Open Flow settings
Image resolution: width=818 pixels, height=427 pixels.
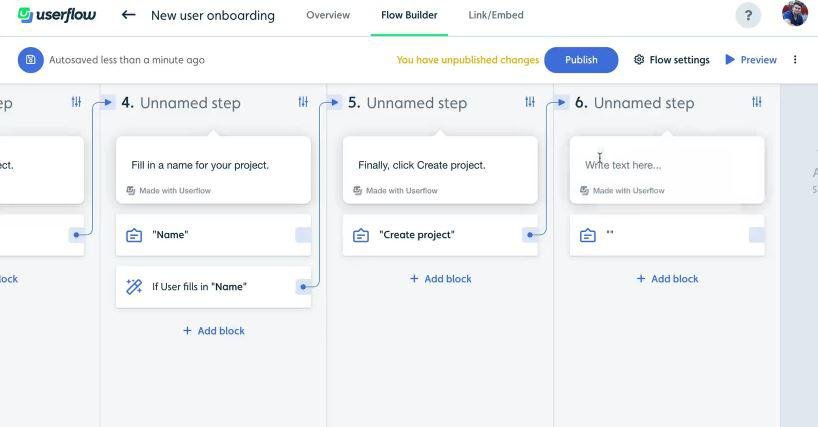pos(672,60)
